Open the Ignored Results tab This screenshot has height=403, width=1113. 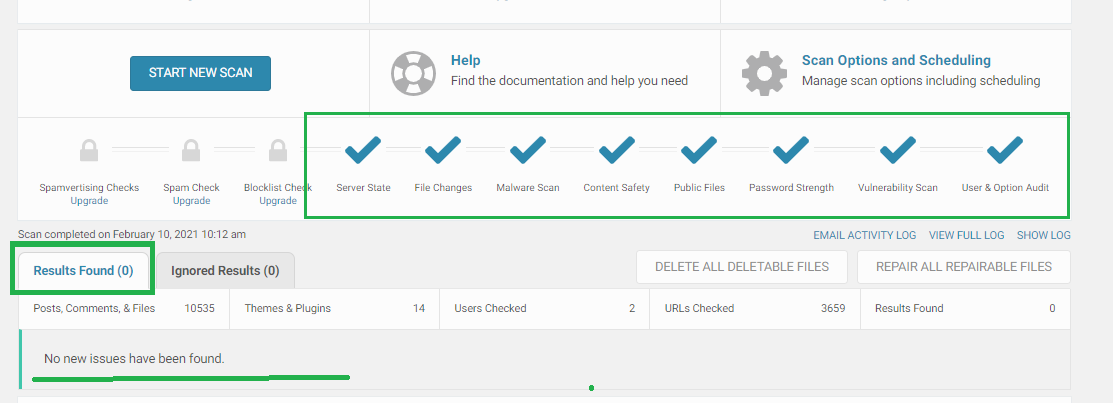coord(225,270)
